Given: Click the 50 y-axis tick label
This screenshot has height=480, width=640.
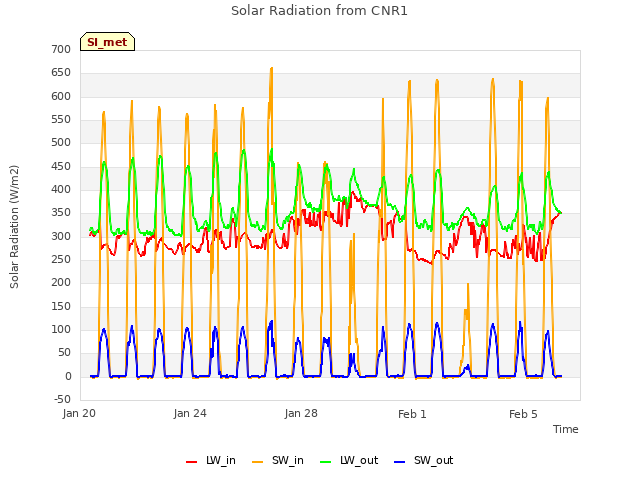Looking at the screenshot, I should tap(64, 353).
